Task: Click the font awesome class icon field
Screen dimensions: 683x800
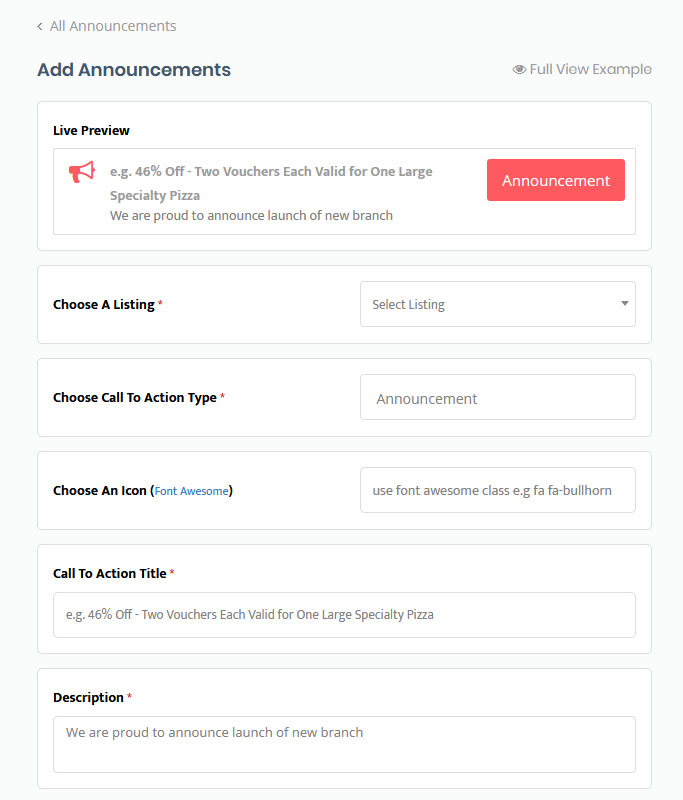Action: point(497,490)
